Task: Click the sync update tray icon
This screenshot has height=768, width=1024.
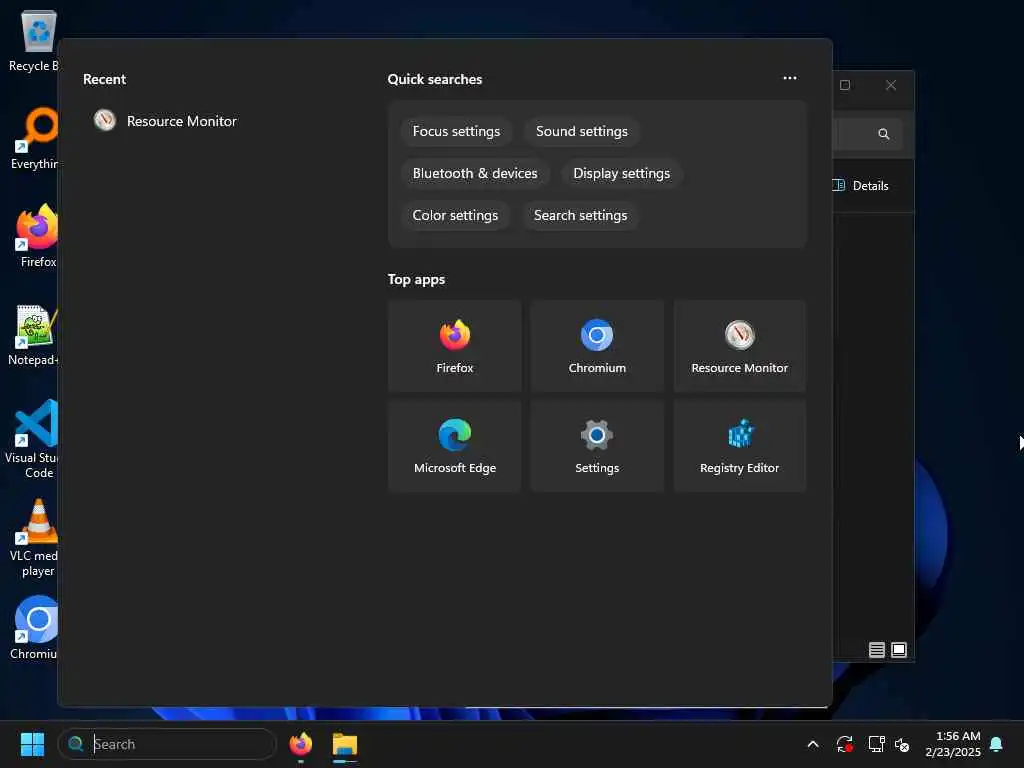Action: tap(844, 744)
